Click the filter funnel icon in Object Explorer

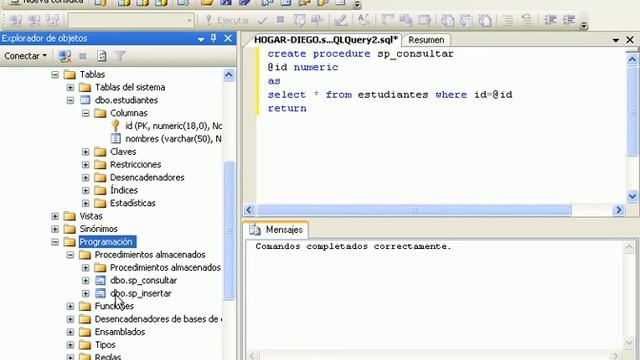click(120, 56)
